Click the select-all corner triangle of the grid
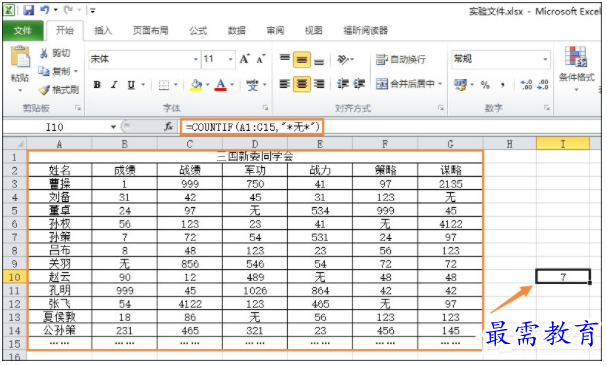Screen dimensions: 607x365 [x=16, y=144]
